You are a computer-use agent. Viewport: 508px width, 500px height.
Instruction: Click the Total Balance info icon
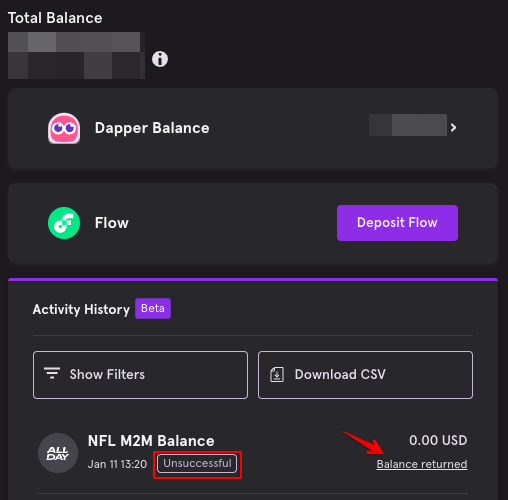click(160, 59)
